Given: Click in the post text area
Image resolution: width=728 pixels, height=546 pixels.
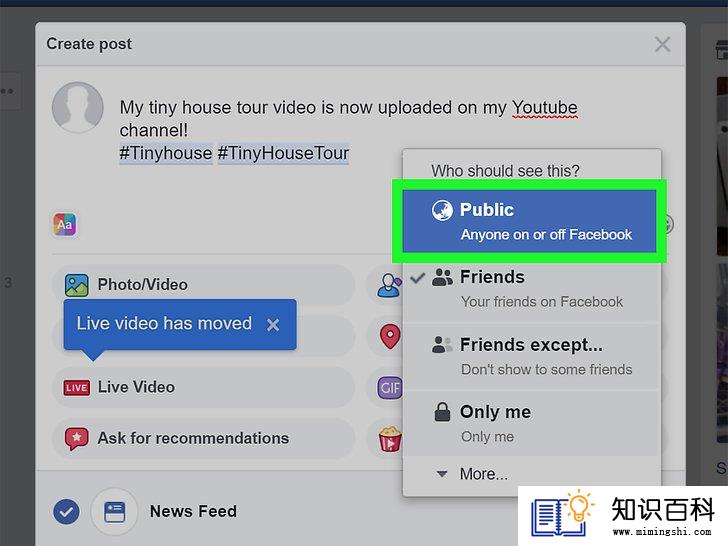Looking at the screenshot, I should pyautogui.click(x=348, y=130).
